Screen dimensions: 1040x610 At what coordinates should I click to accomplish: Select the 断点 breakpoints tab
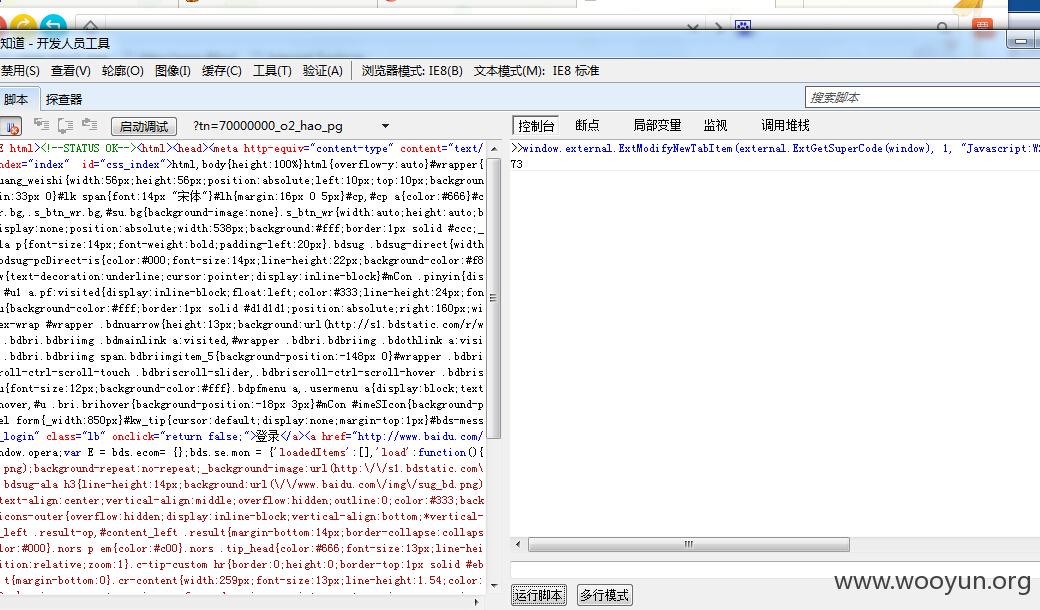[587, 125]
